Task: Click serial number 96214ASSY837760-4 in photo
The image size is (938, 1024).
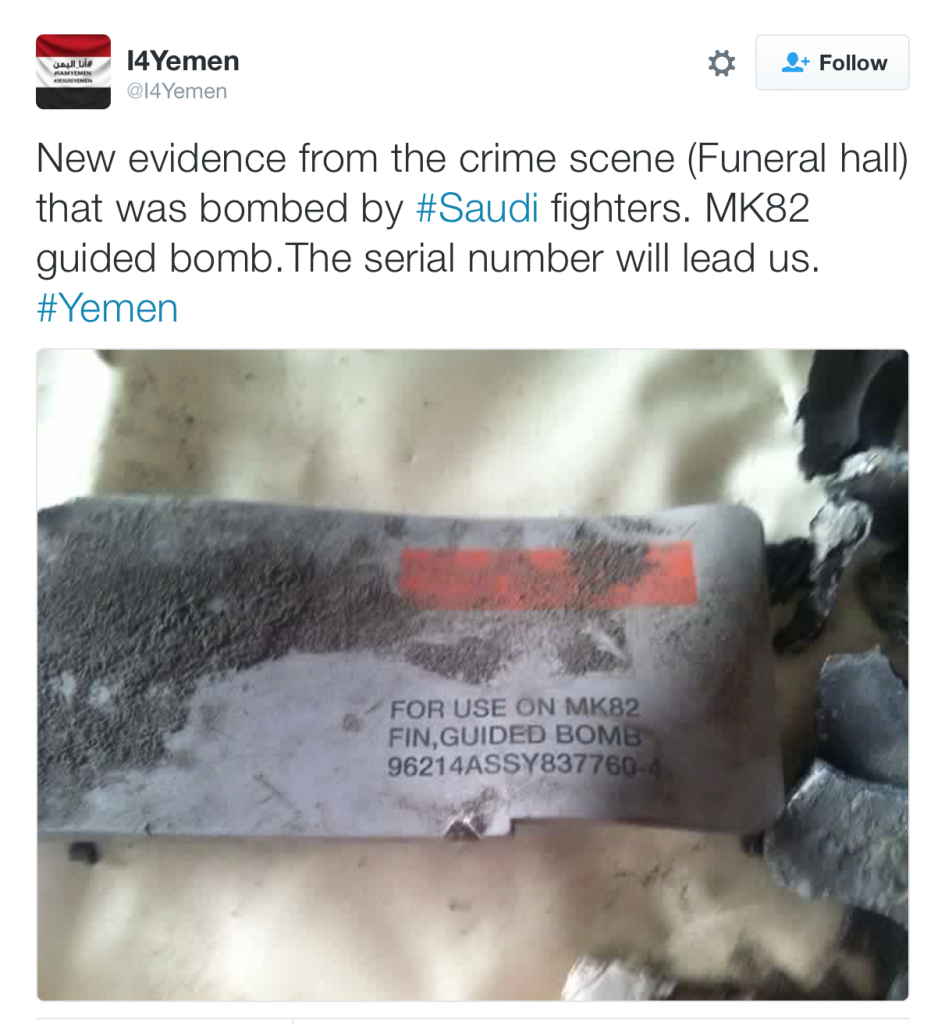Action: 525,765
